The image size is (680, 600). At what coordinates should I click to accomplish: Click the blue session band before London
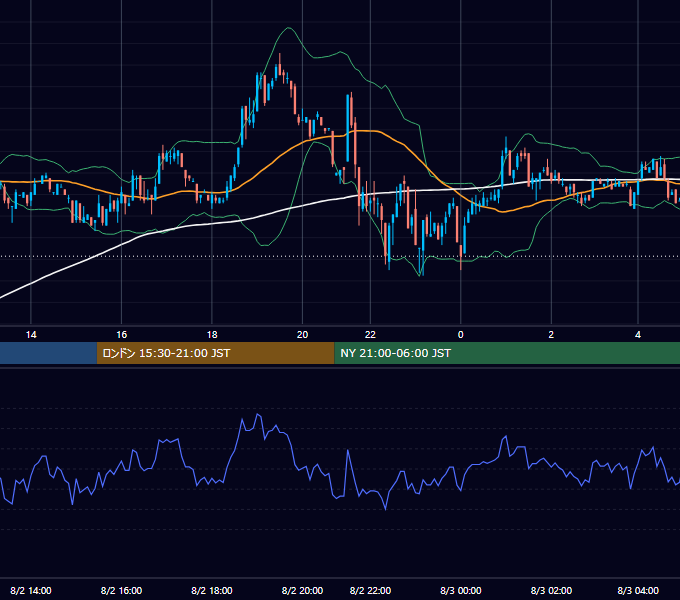coord(48,353)
